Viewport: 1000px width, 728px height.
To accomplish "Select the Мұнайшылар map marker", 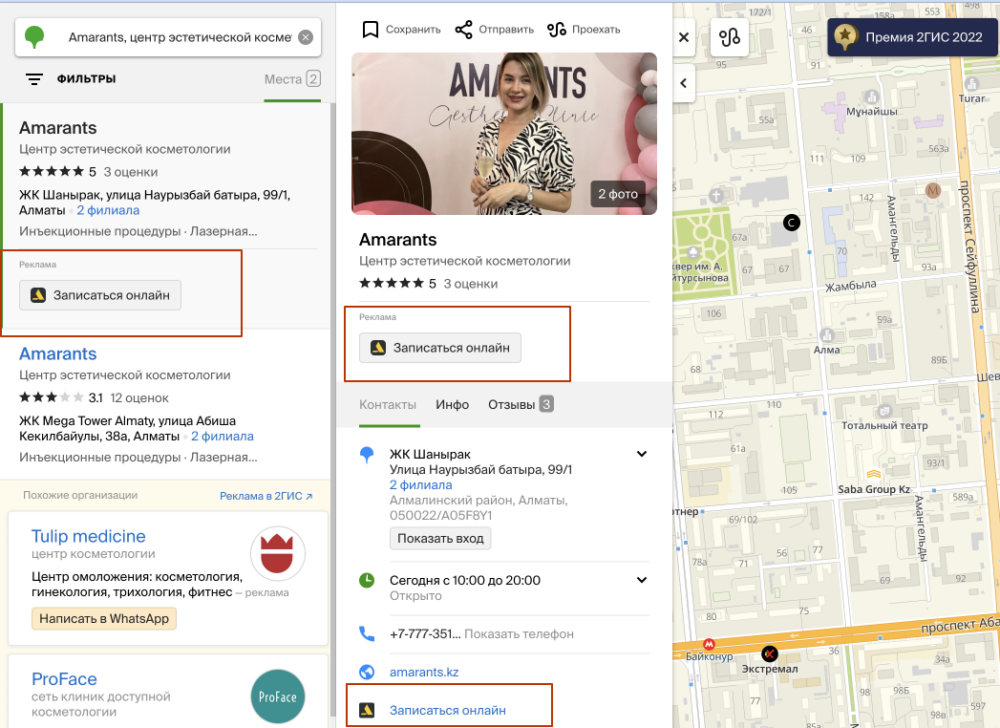I will pyautogui.click(x=871, y=97).
